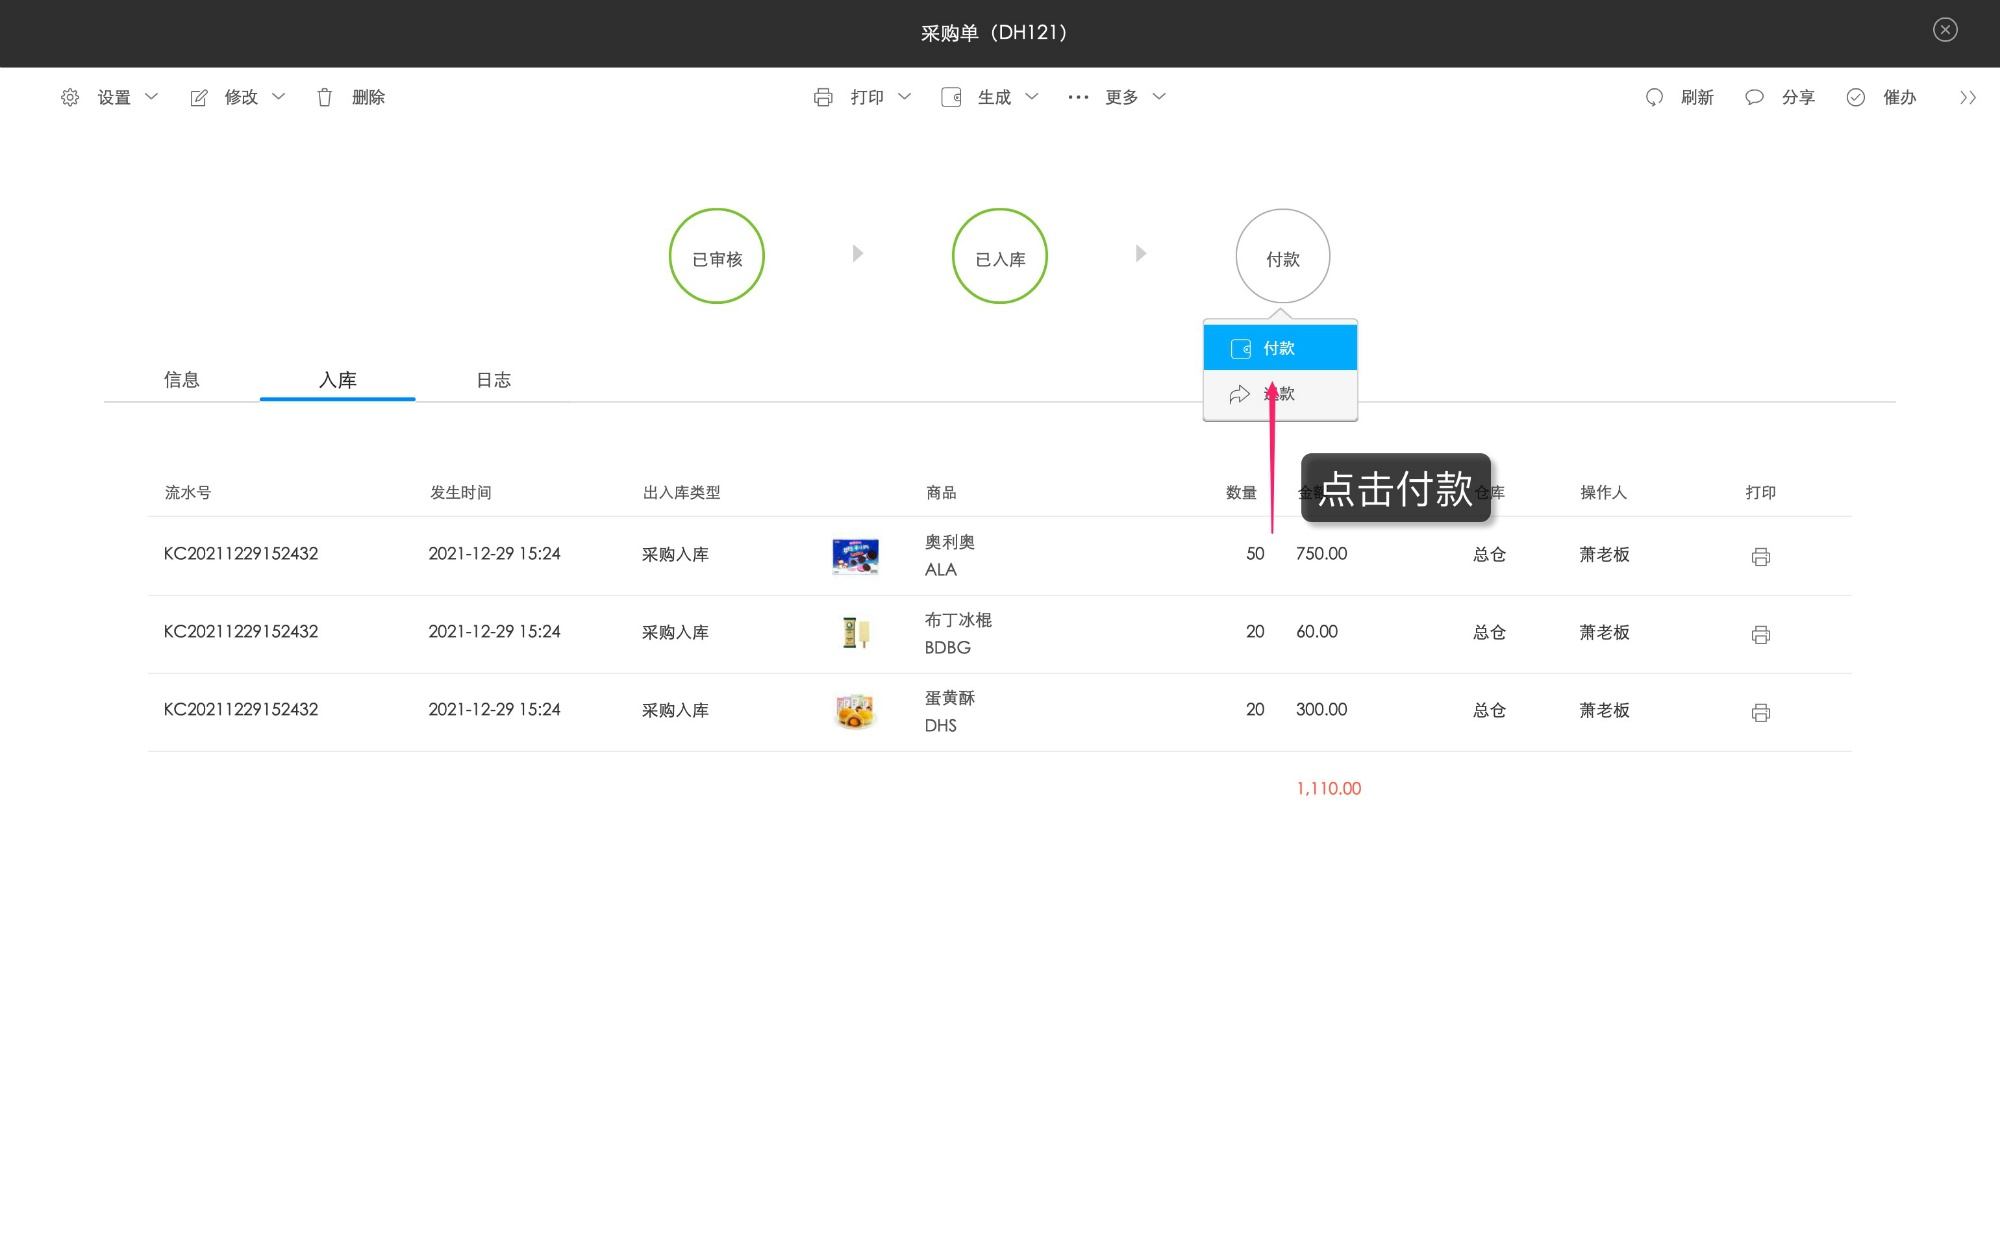Open the 修改 dropdown arrow

tap(279, 97)
